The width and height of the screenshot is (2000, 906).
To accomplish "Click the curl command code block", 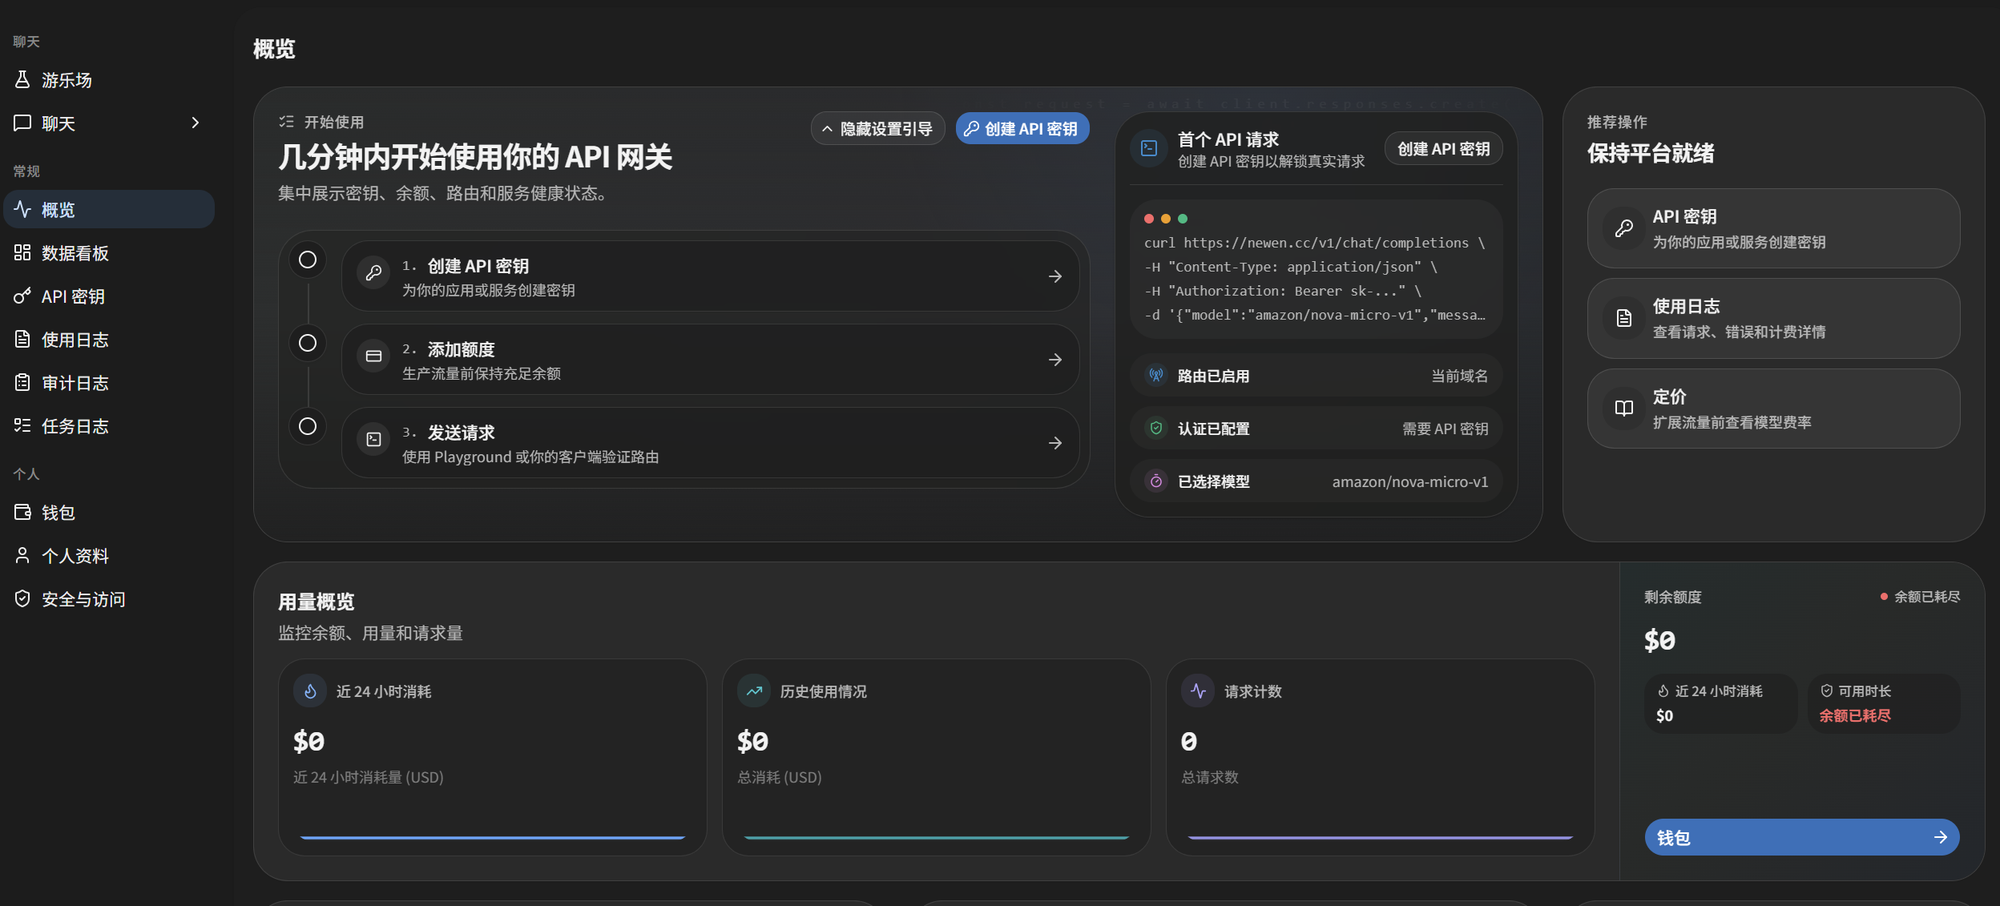I will [1316, 270].
